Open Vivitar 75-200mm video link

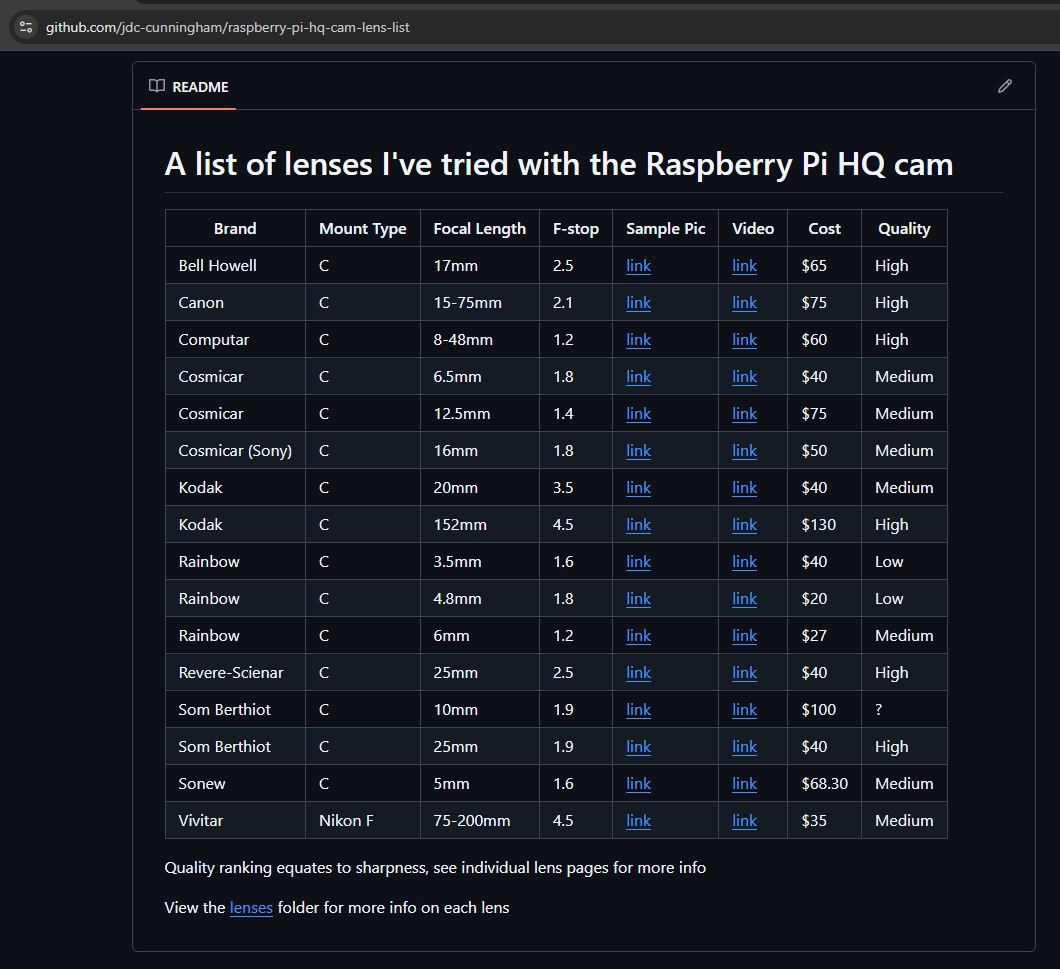tap(744, 821)
